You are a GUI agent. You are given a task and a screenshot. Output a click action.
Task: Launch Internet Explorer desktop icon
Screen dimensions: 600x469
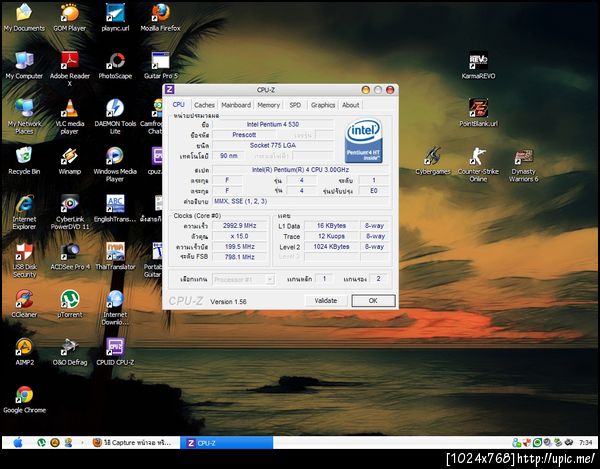pyautogui.click(x=24, y=212)
